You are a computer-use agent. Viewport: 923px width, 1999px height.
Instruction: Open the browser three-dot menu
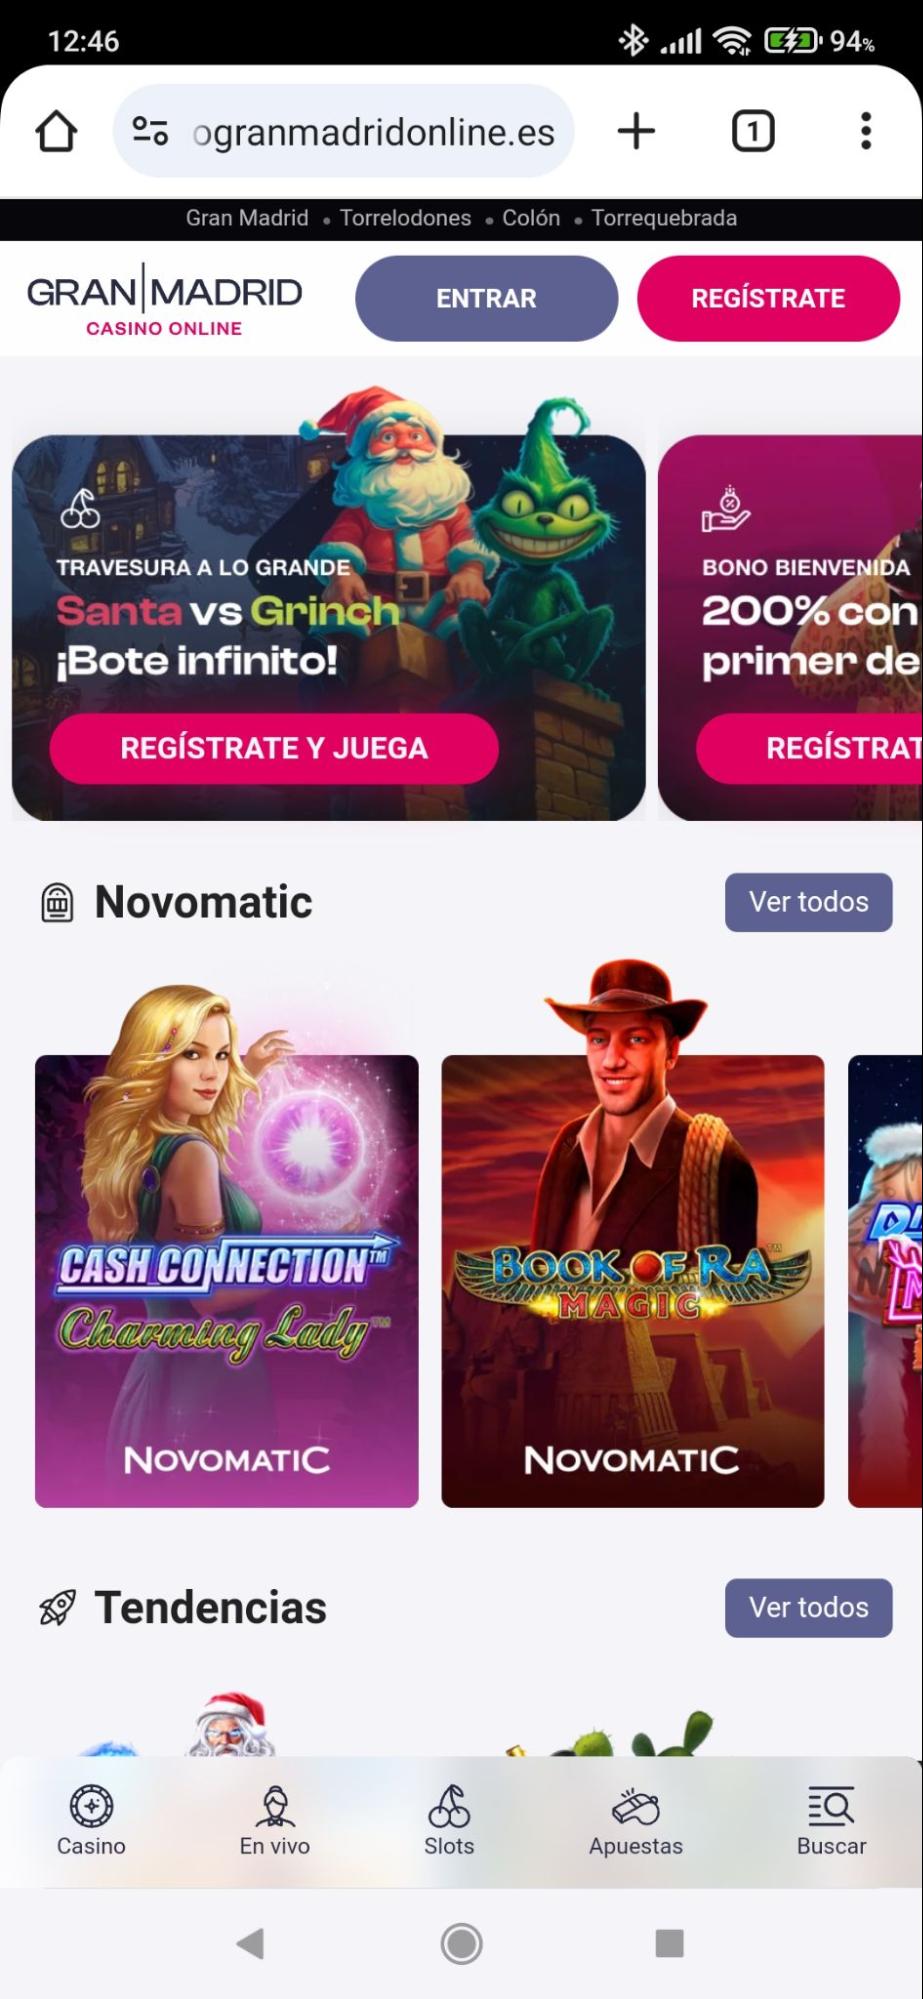866,131
